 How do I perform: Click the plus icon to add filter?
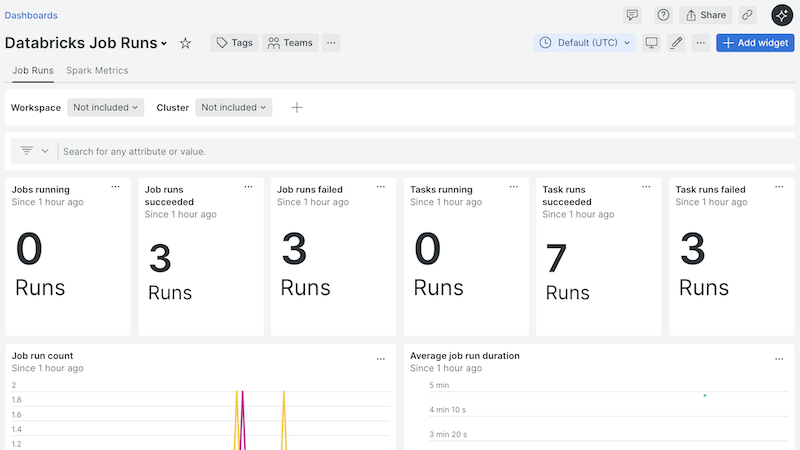[x=296, y=107]
